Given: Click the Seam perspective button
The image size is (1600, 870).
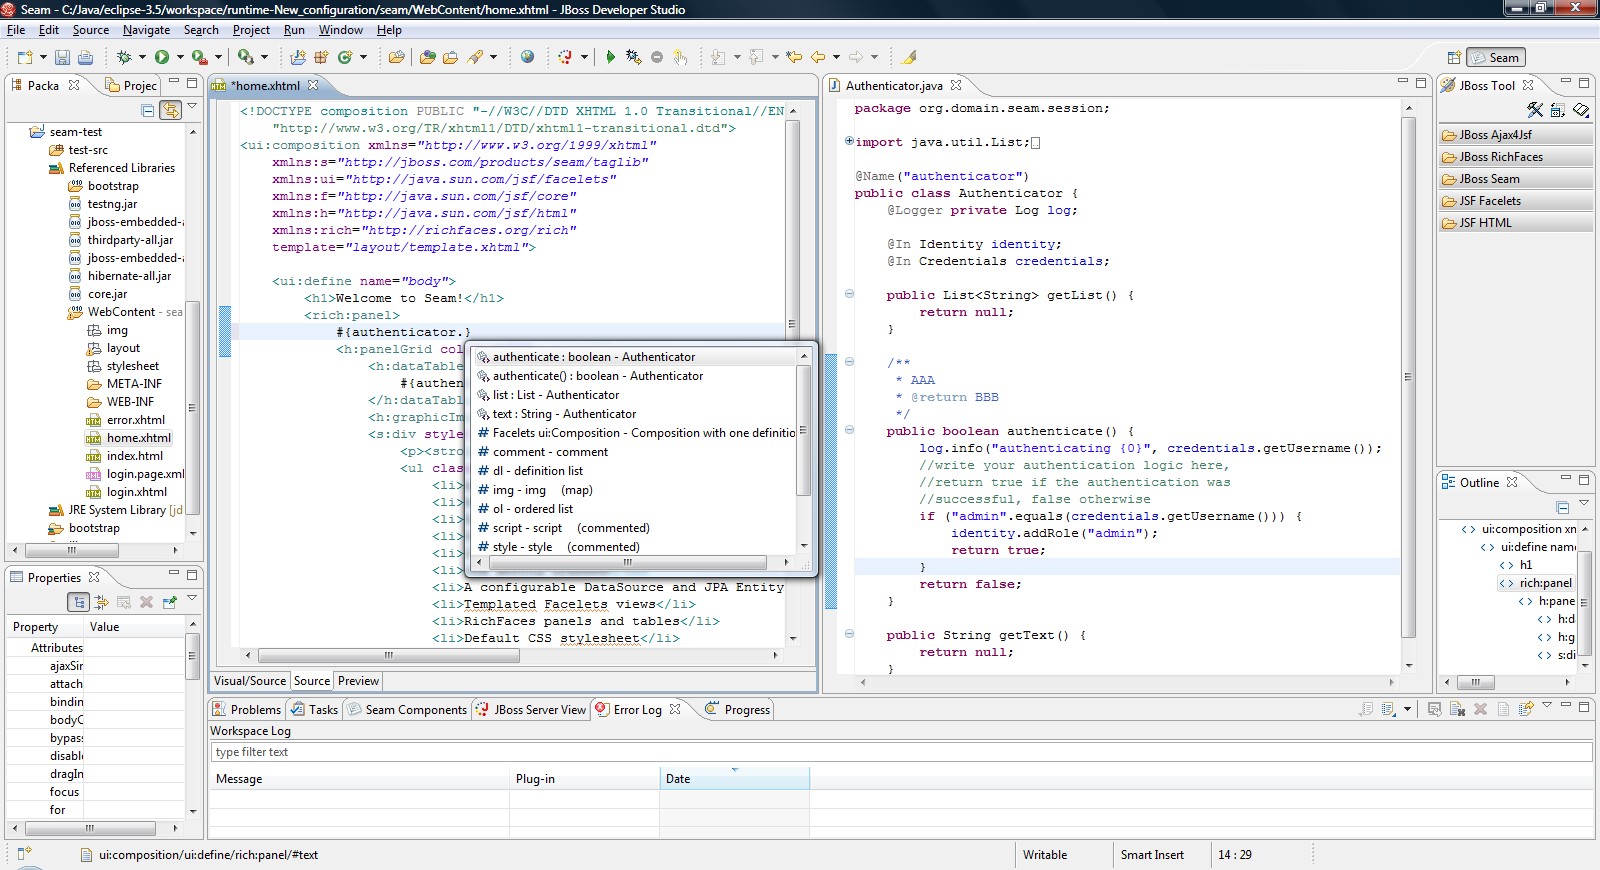Looking at the screenshot, I should click(1496, 58).
